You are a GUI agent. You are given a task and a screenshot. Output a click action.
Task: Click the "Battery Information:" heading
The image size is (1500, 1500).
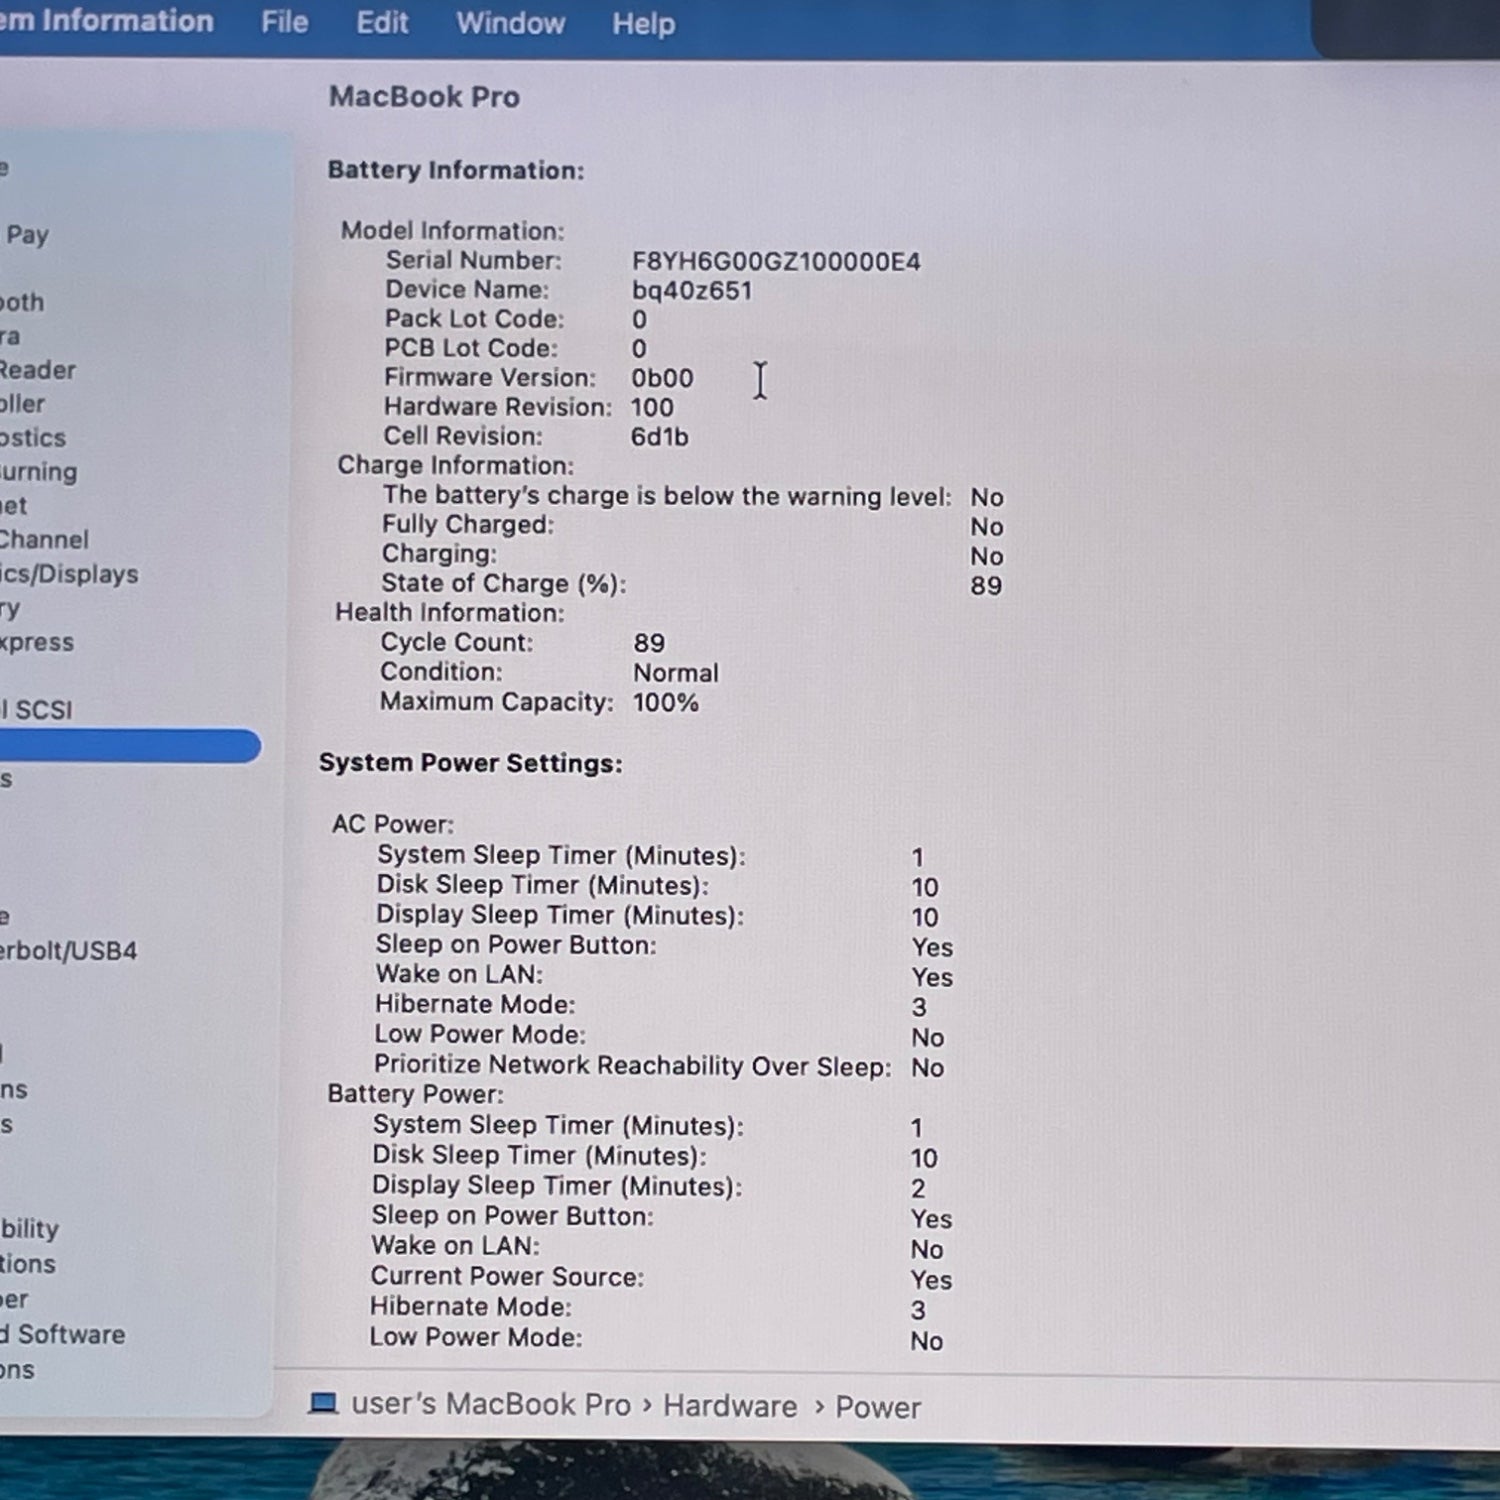click(x=456, y=170)
